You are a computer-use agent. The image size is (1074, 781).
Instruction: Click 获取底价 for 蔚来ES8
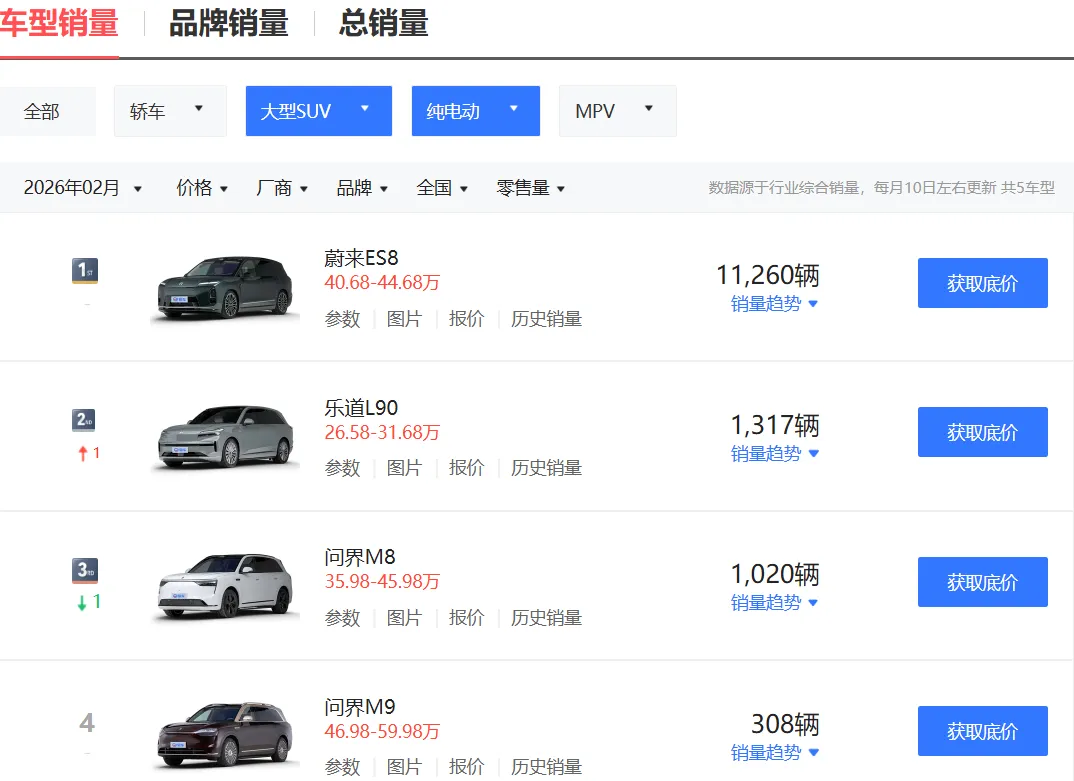(x=983, y=283)
